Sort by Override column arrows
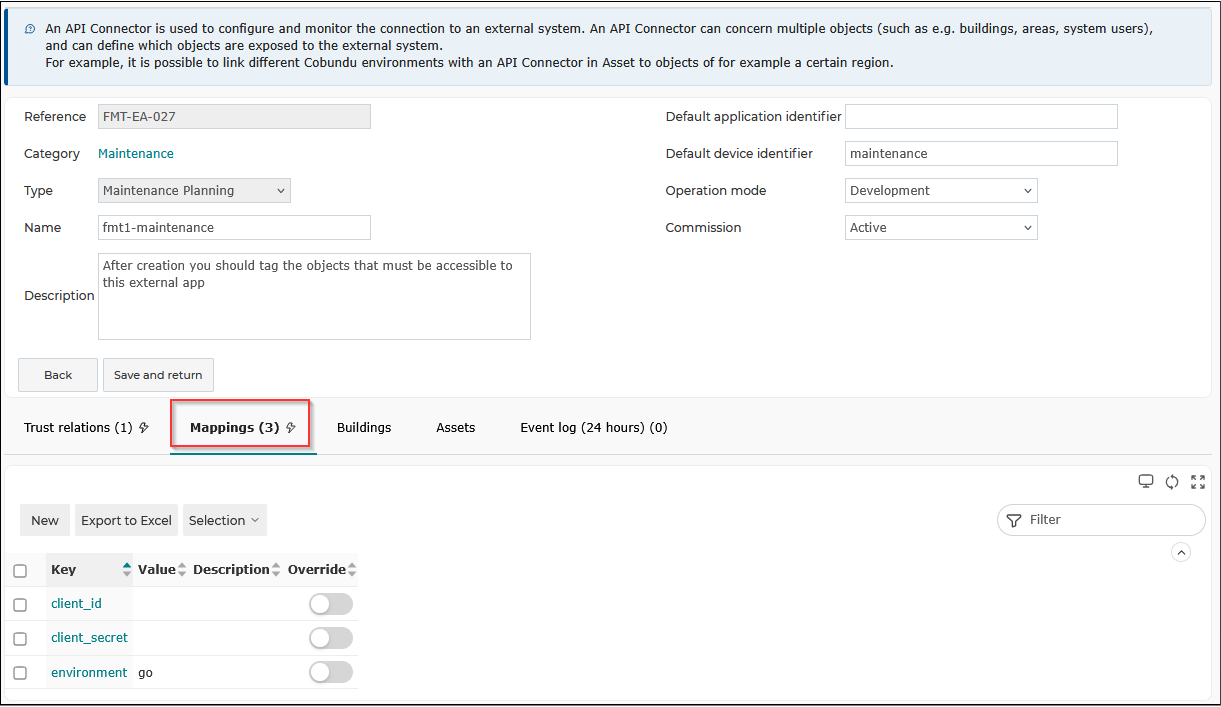1221x707 pixels. pos(352,570)
